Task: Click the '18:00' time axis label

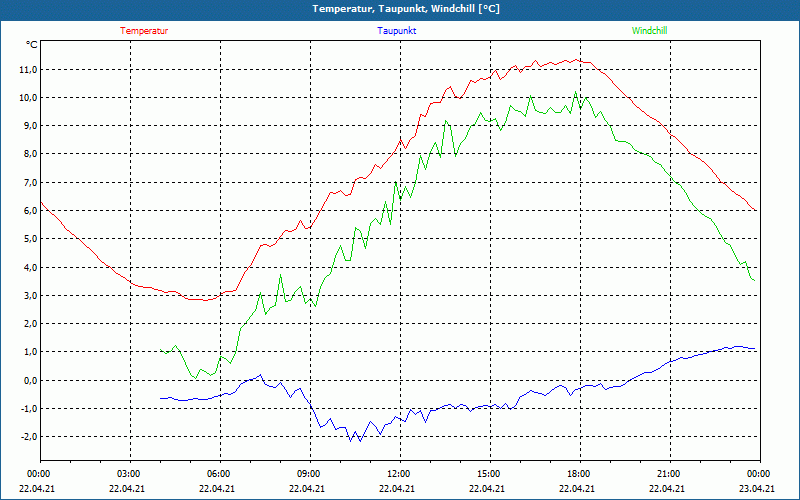Action: point(578,474)
